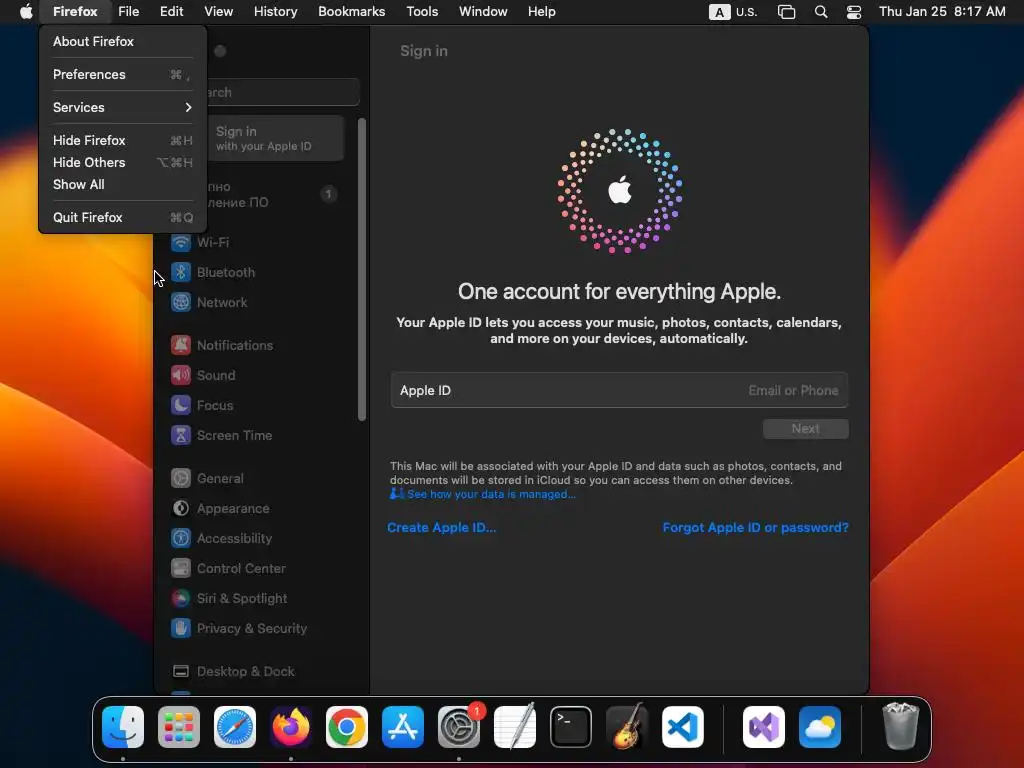
Task: Open Terminal from the Dock
Action: [571, 727]
